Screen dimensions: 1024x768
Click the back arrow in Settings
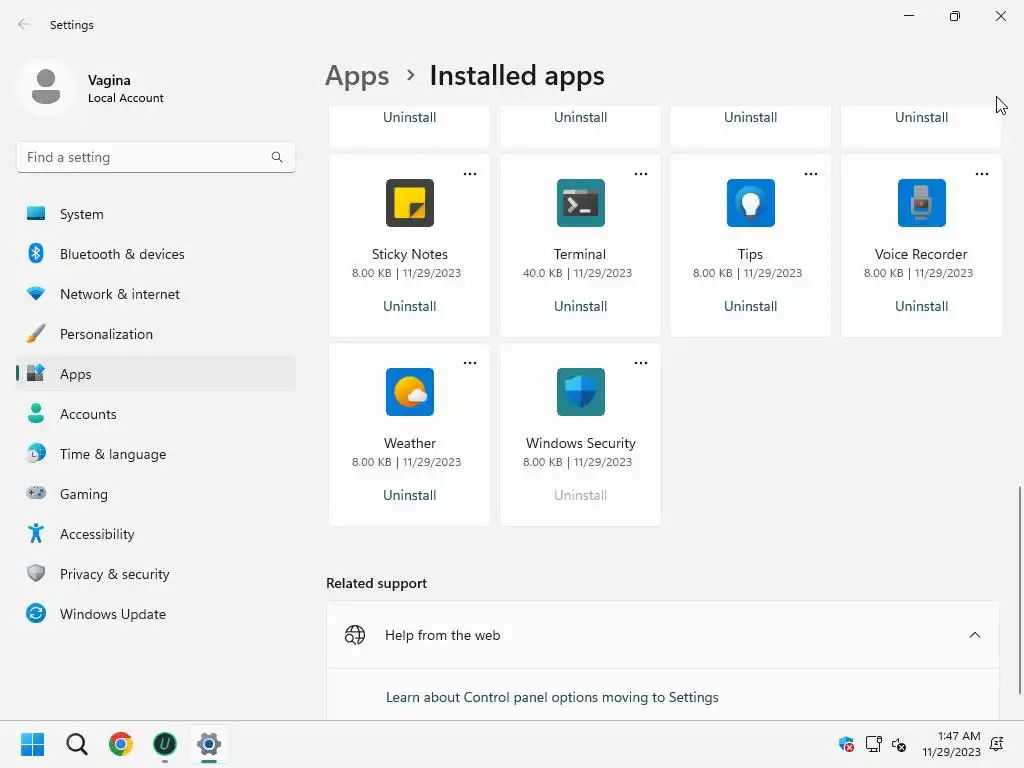24,24
